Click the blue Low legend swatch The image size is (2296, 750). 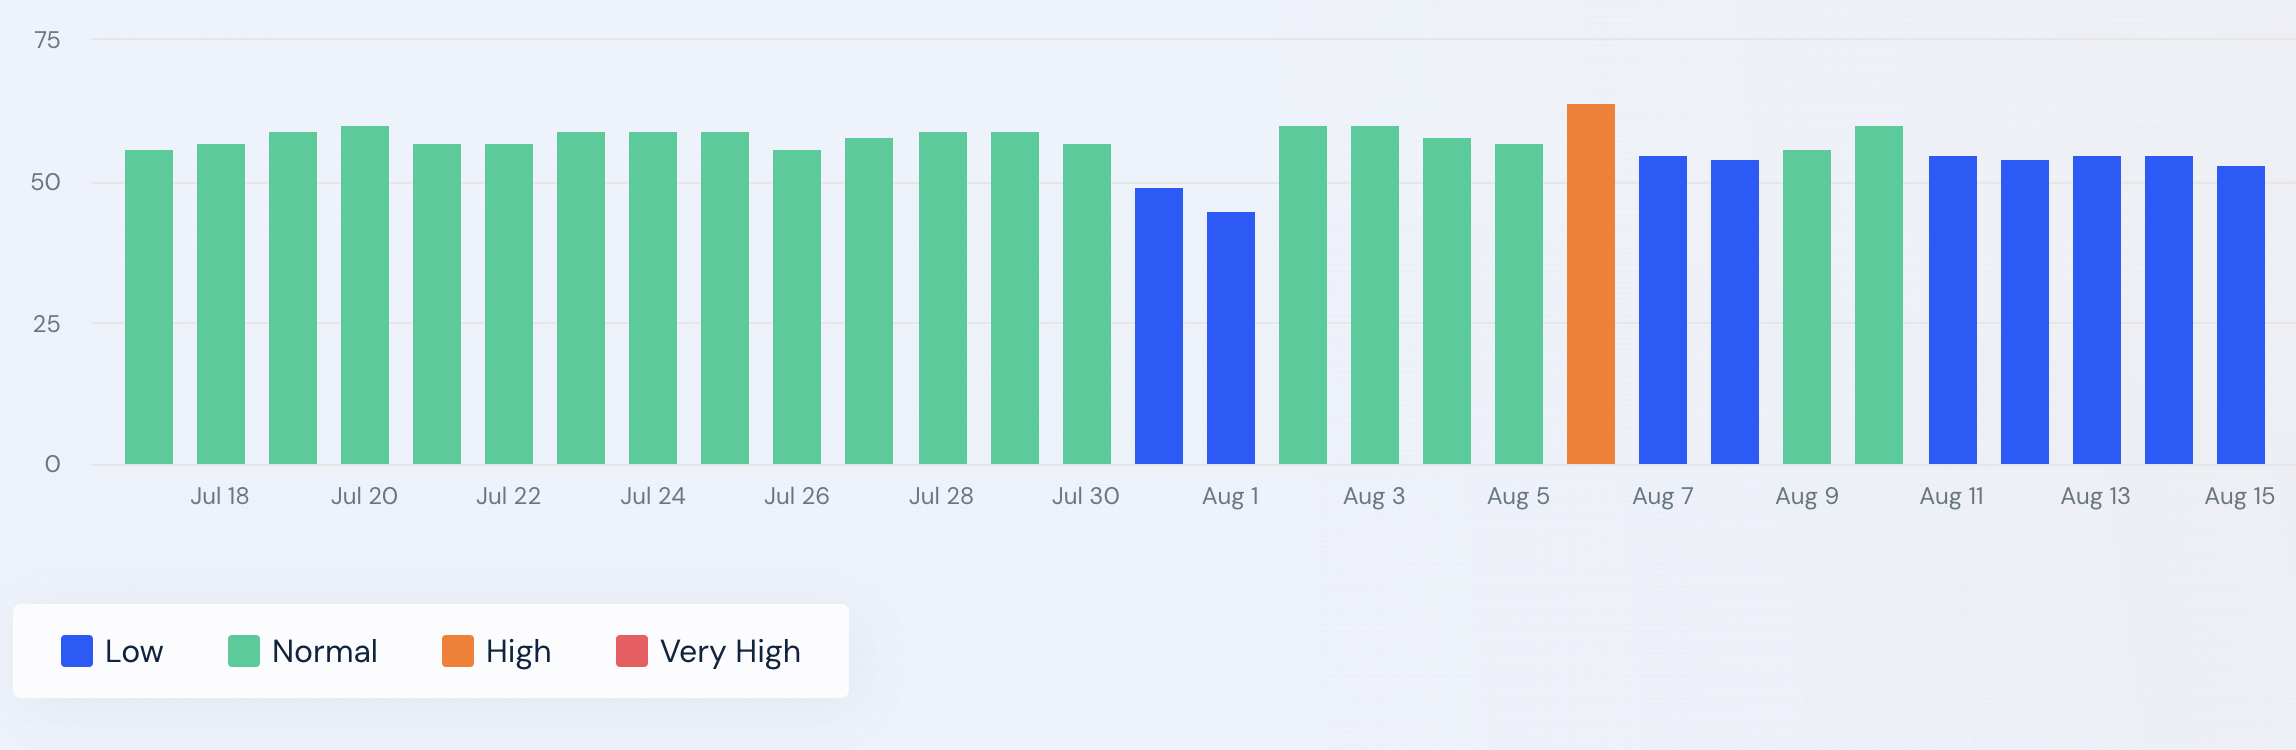77,651
